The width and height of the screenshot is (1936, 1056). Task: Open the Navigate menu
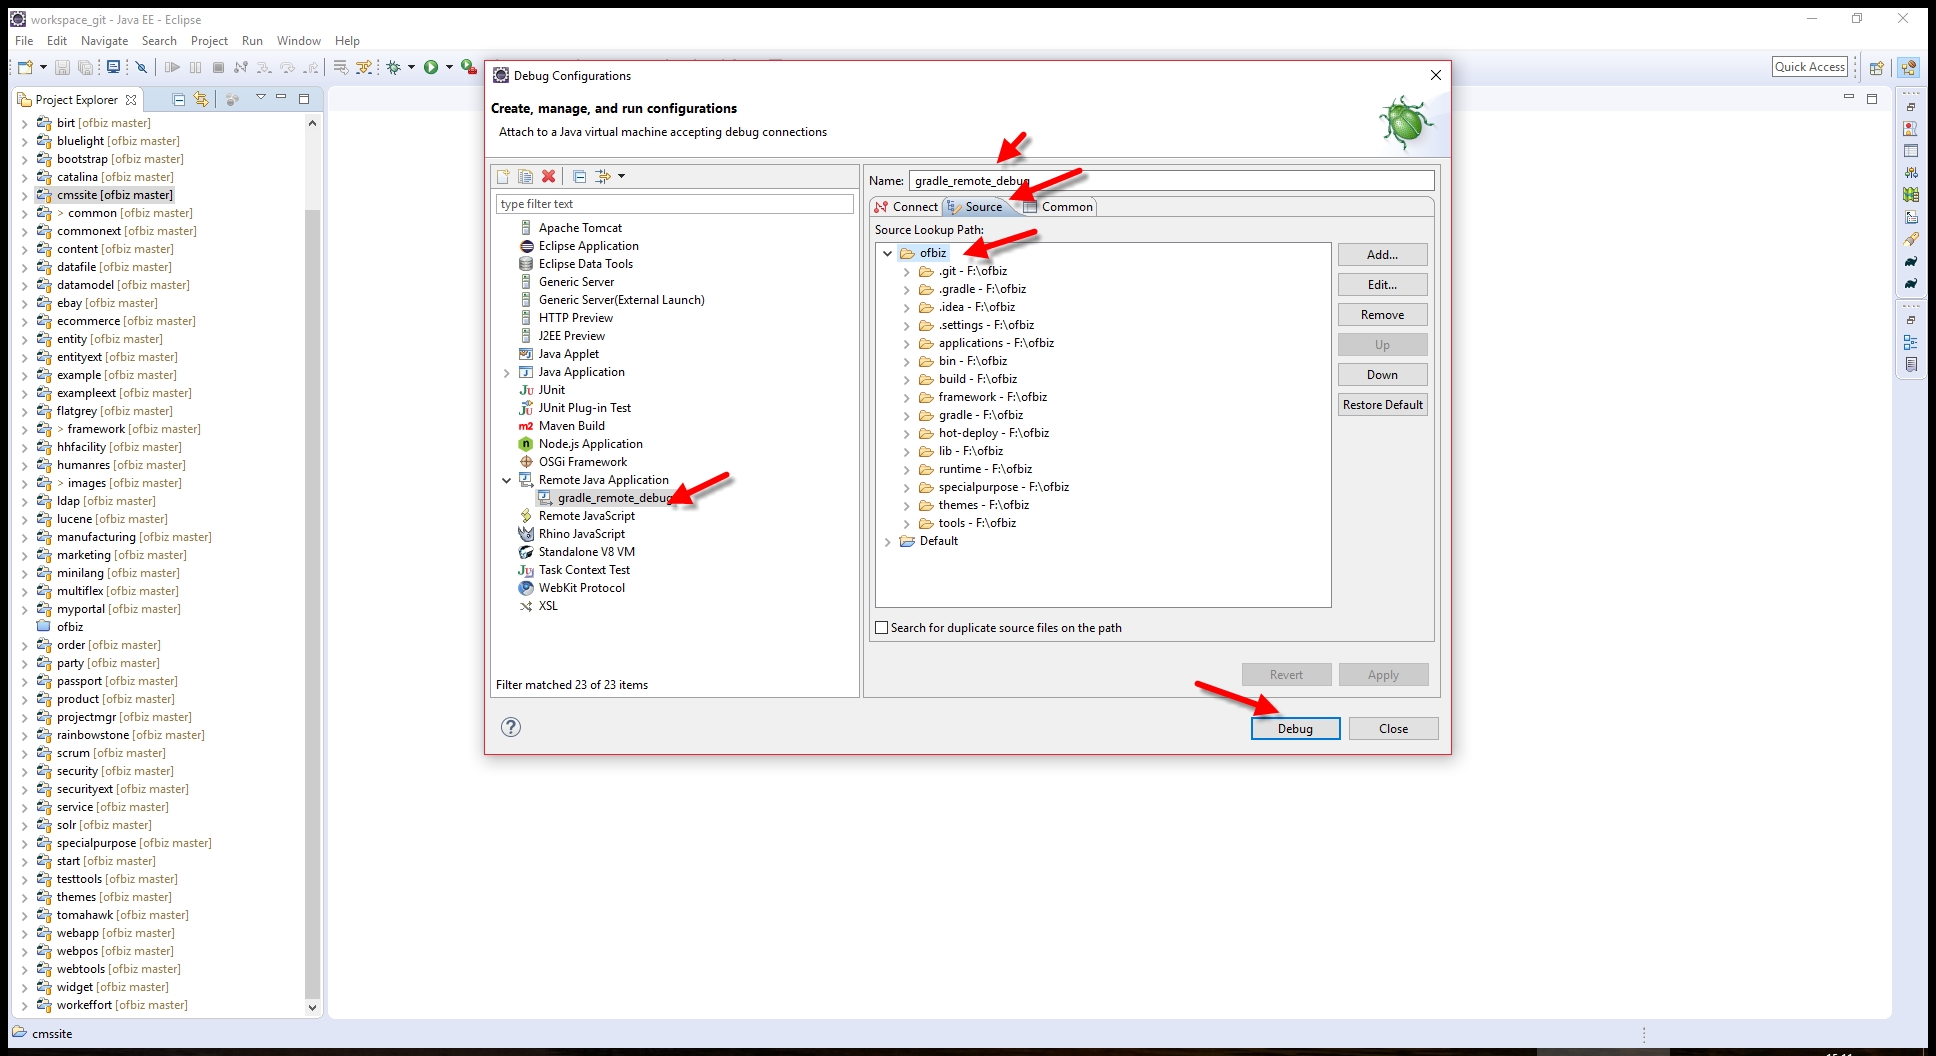(x=104, y=41)
